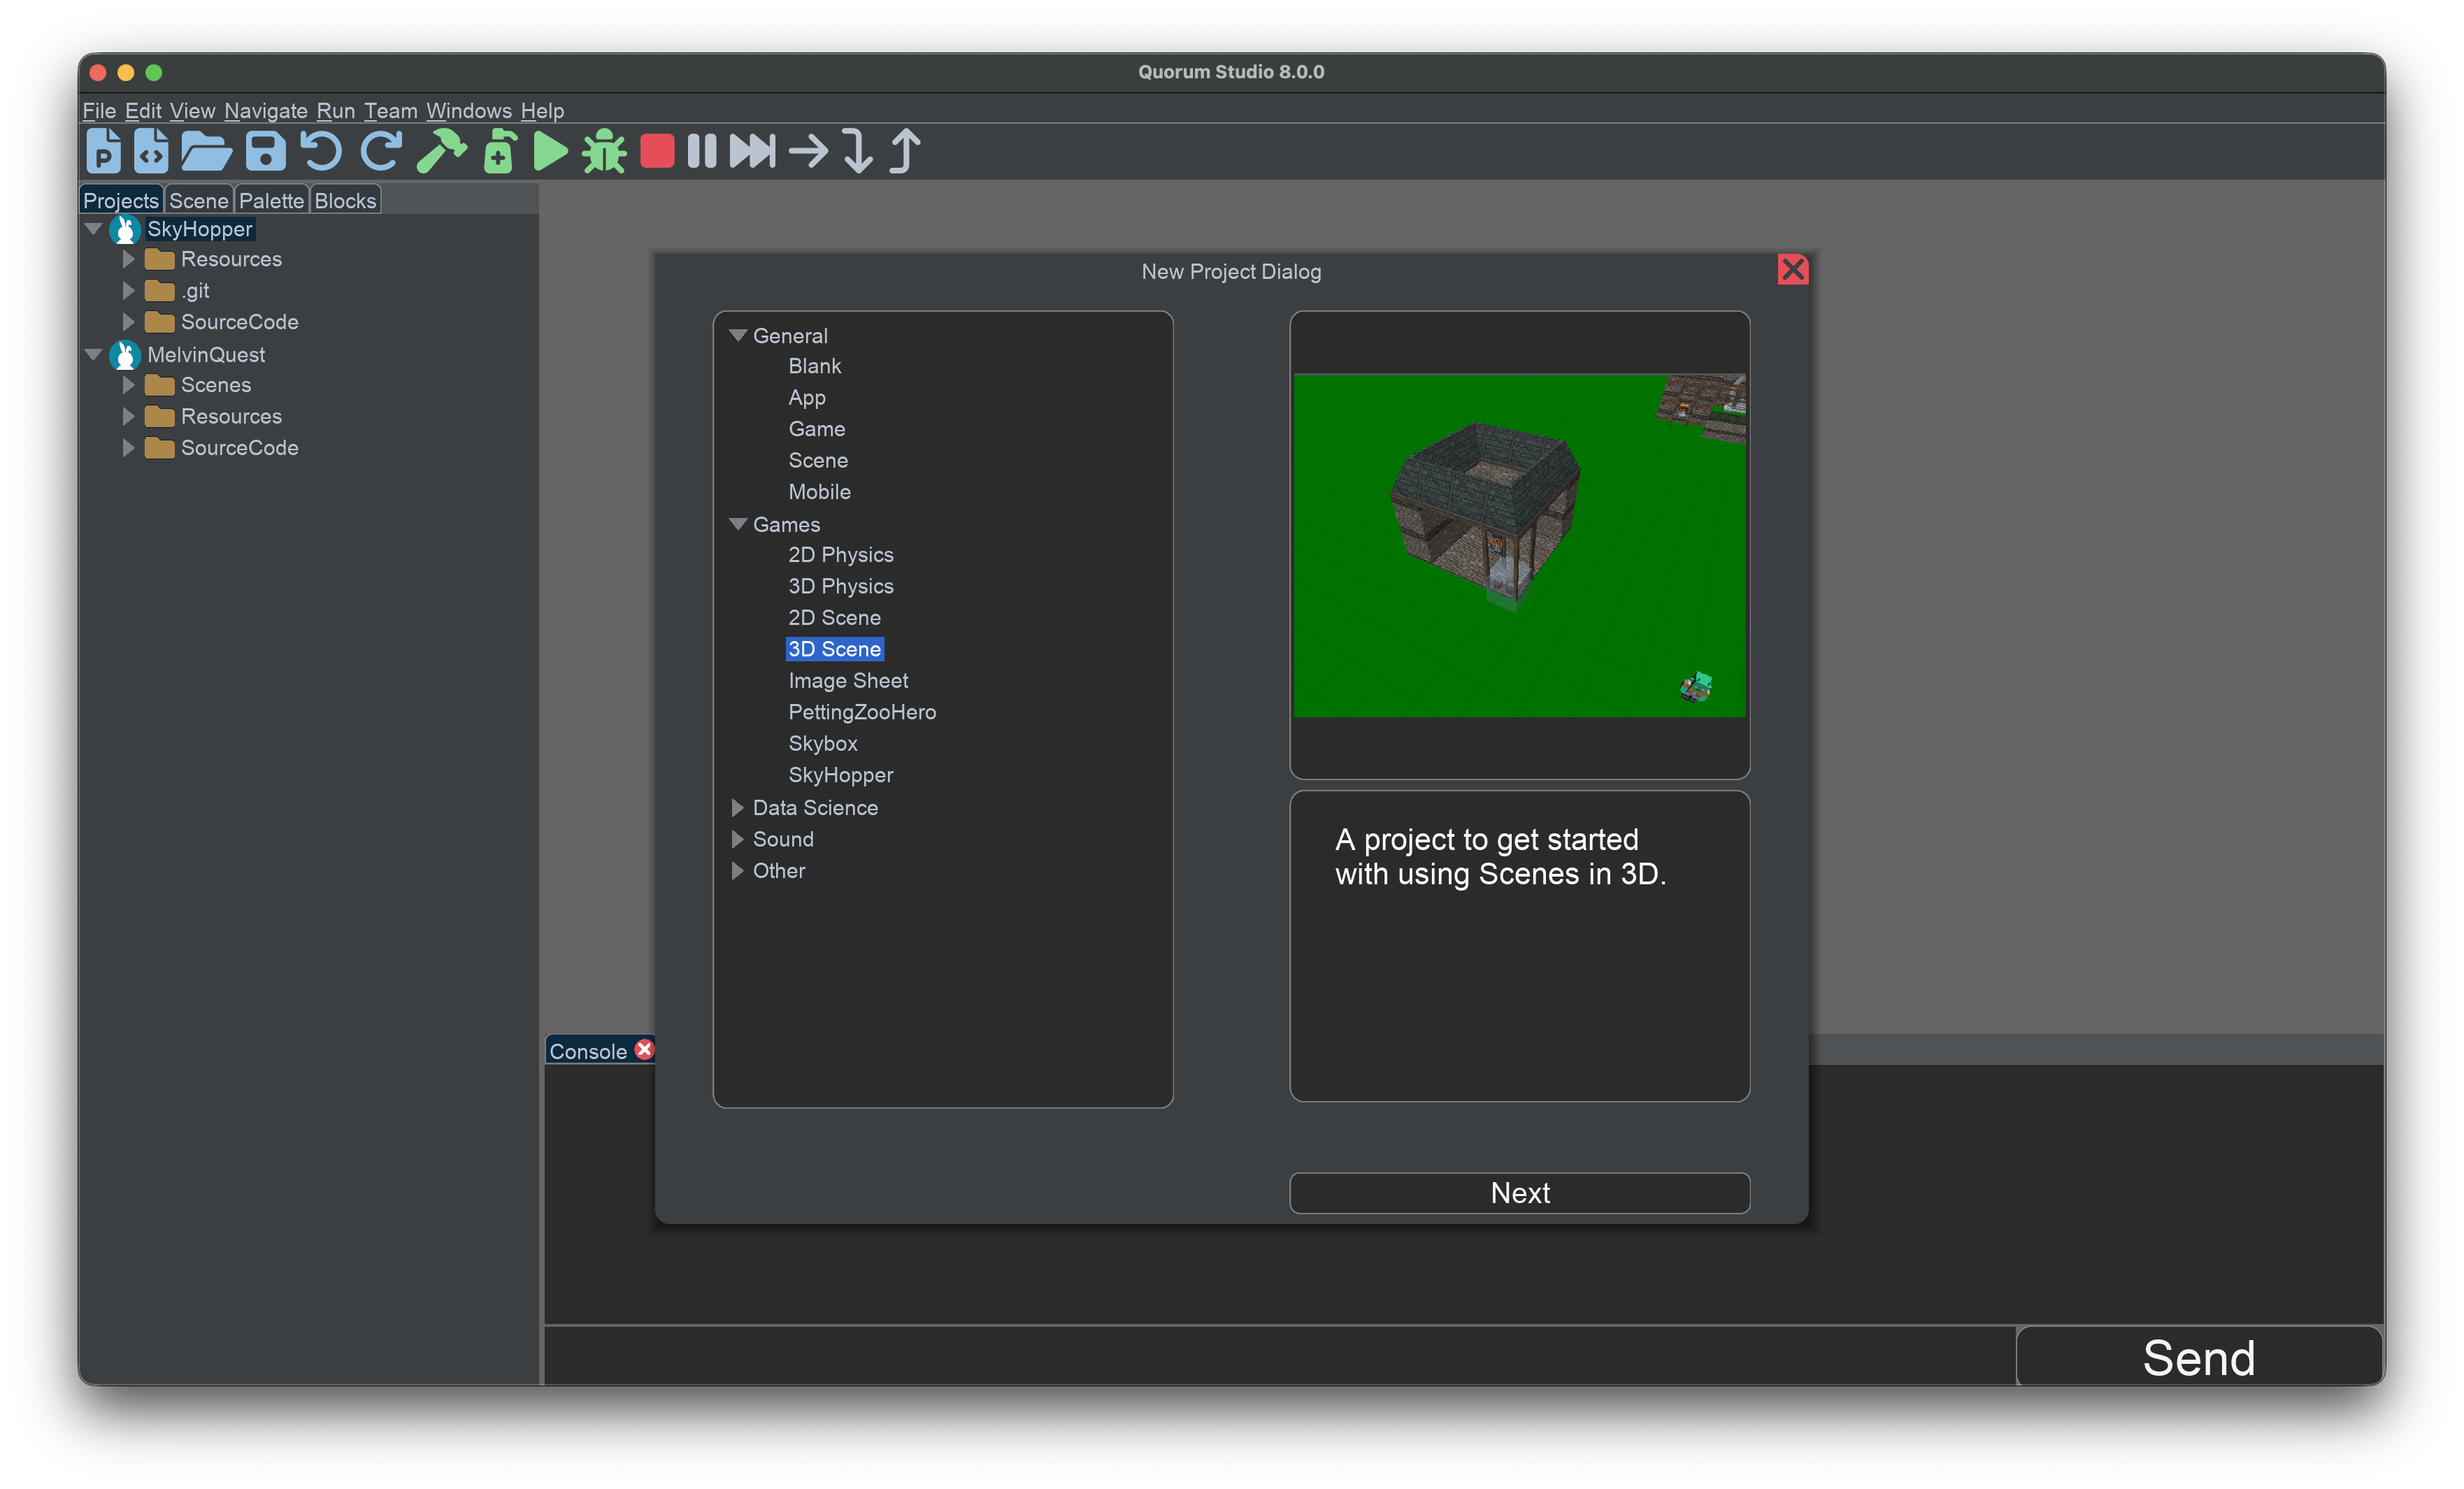Click the Undo arrow icon

[x=322, y=151]
